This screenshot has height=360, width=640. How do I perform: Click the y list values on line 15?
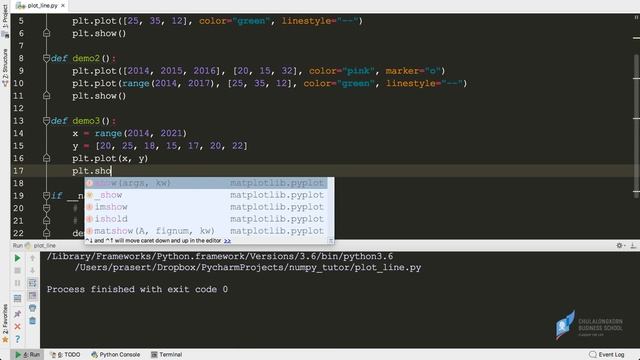click(x=171, y=146)
